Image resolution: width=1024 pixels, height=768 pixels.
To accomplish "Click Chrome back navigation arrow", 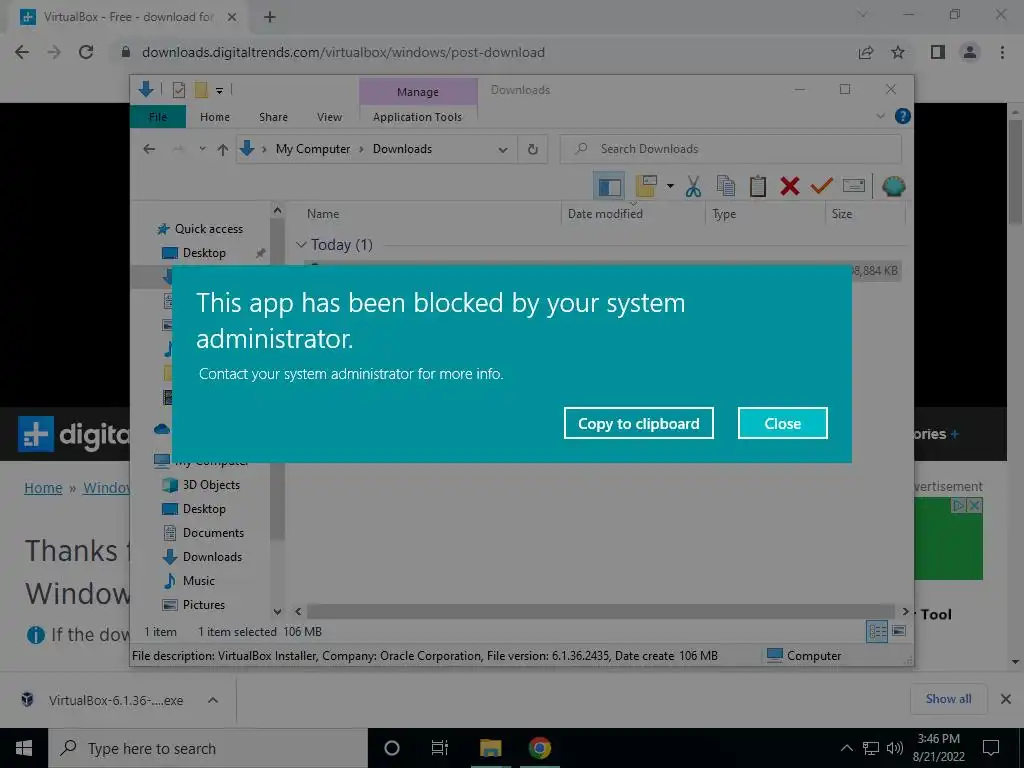I will coord(22,52).
